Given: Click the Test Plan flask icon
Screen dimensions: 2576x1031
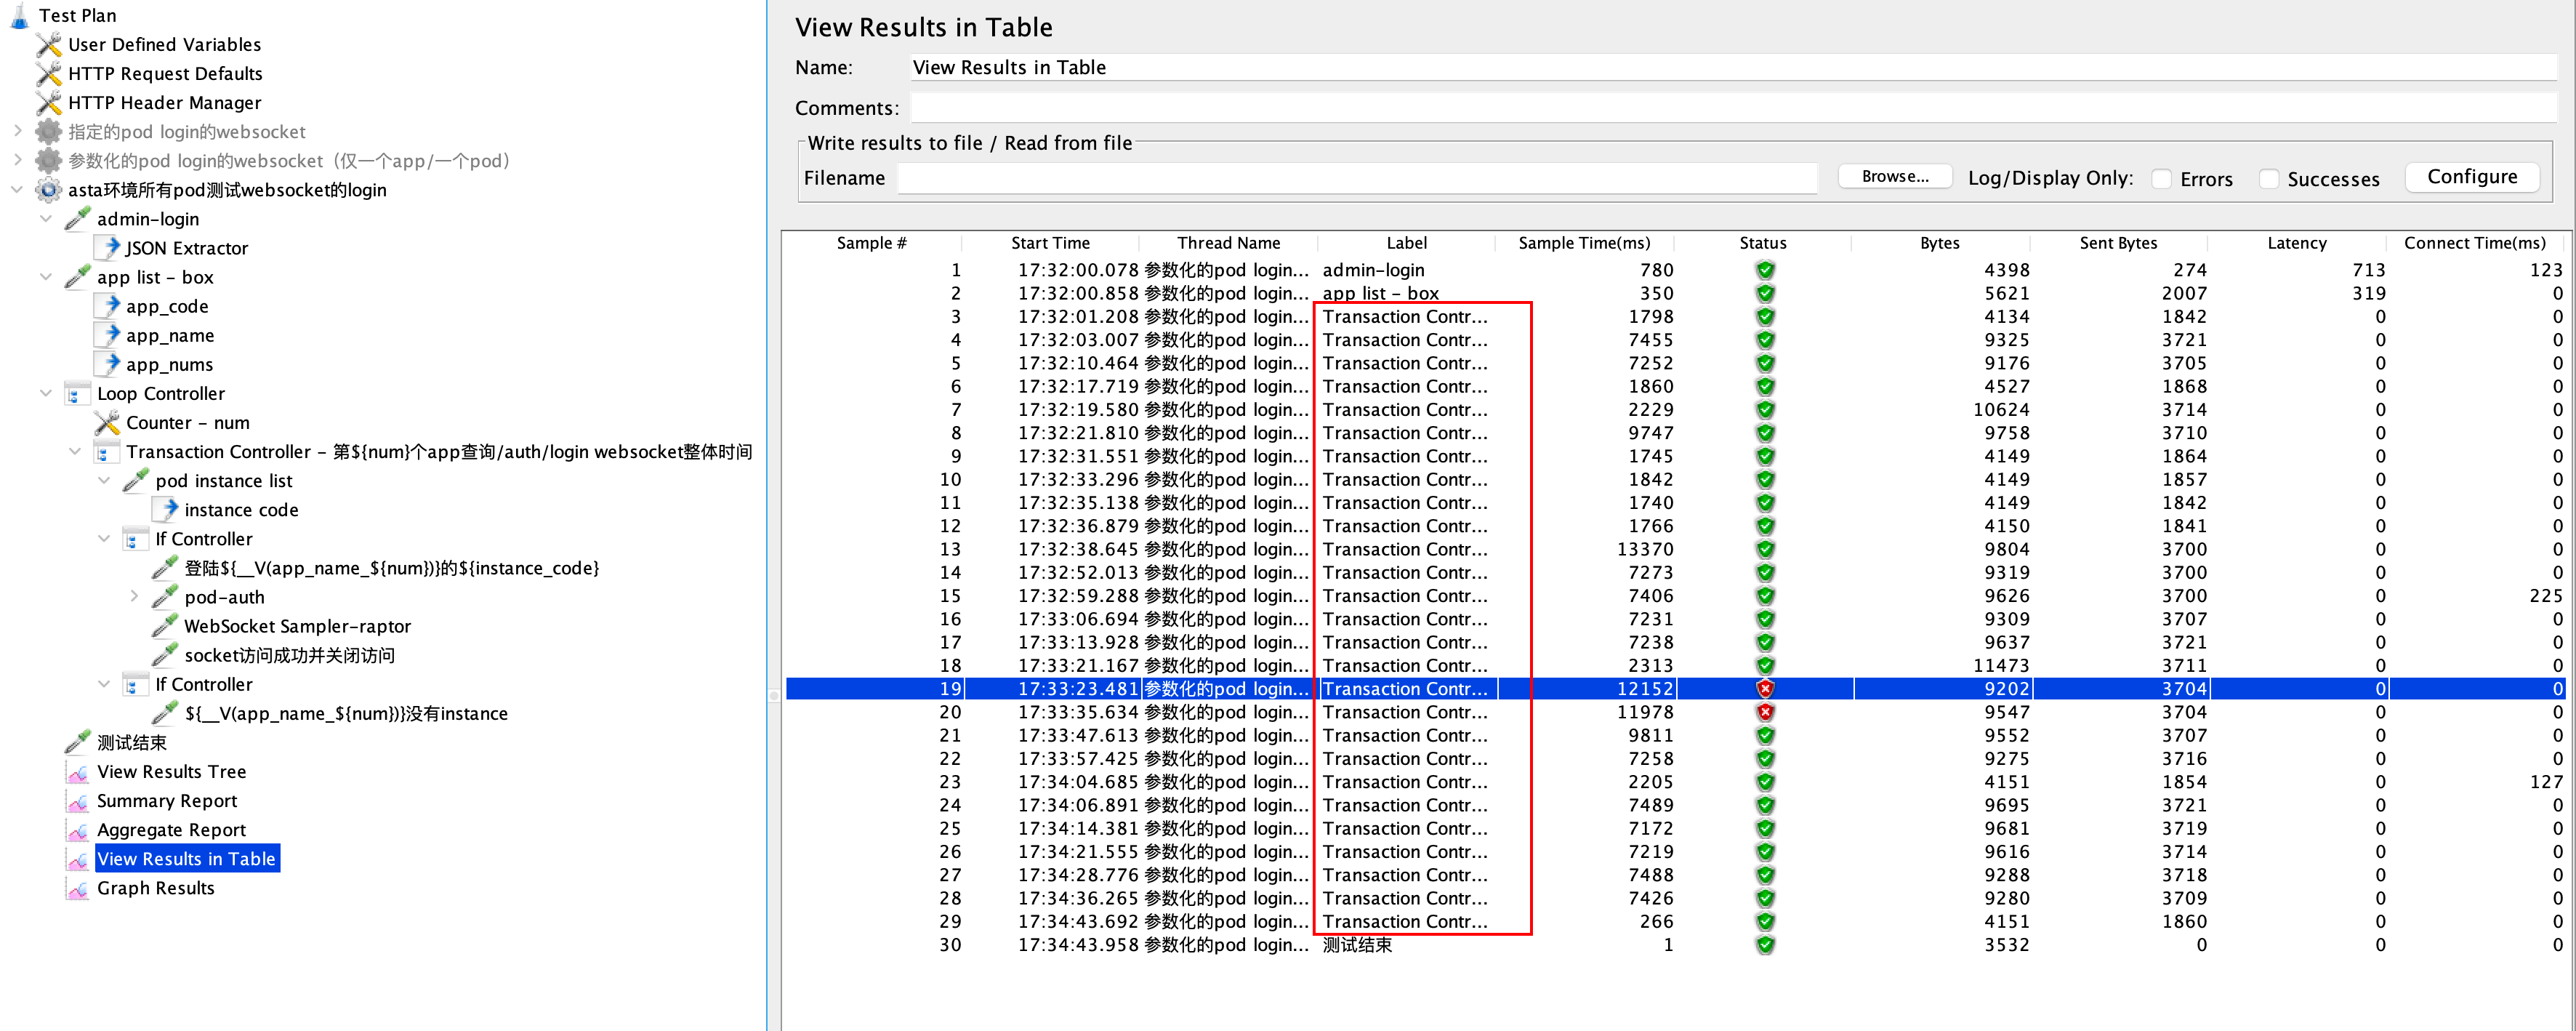Looking at the screenshot, I should point(20,15).
